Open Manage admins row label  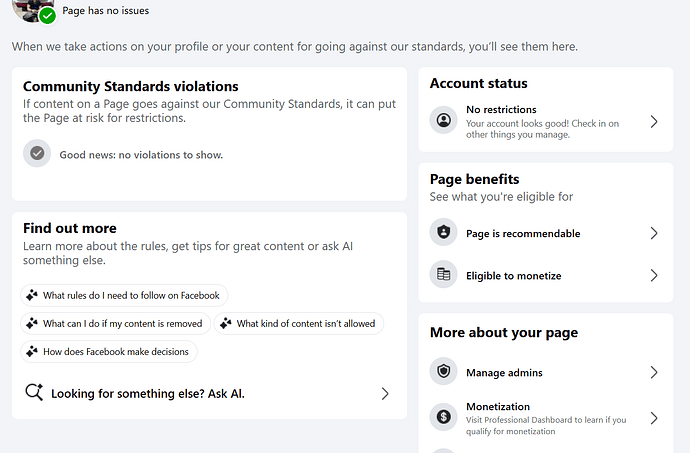coord(504,373)
